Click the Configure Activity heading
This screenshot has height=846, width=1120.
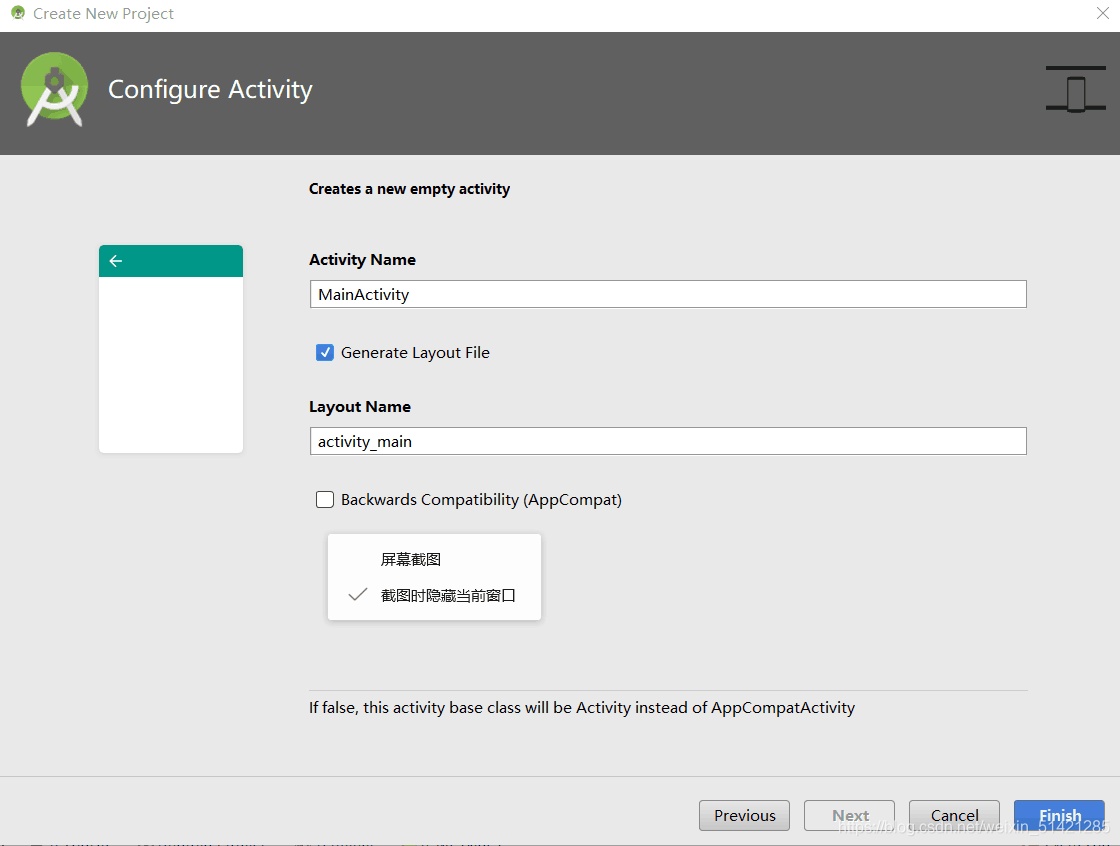210,90
